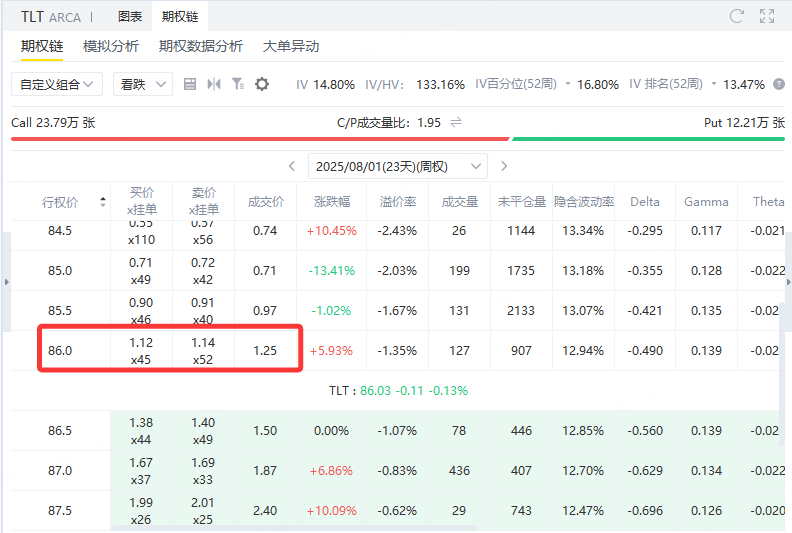Screen dimensions: 792x533
Task: Click open interest 2133 cell
Action: [521, 311]
